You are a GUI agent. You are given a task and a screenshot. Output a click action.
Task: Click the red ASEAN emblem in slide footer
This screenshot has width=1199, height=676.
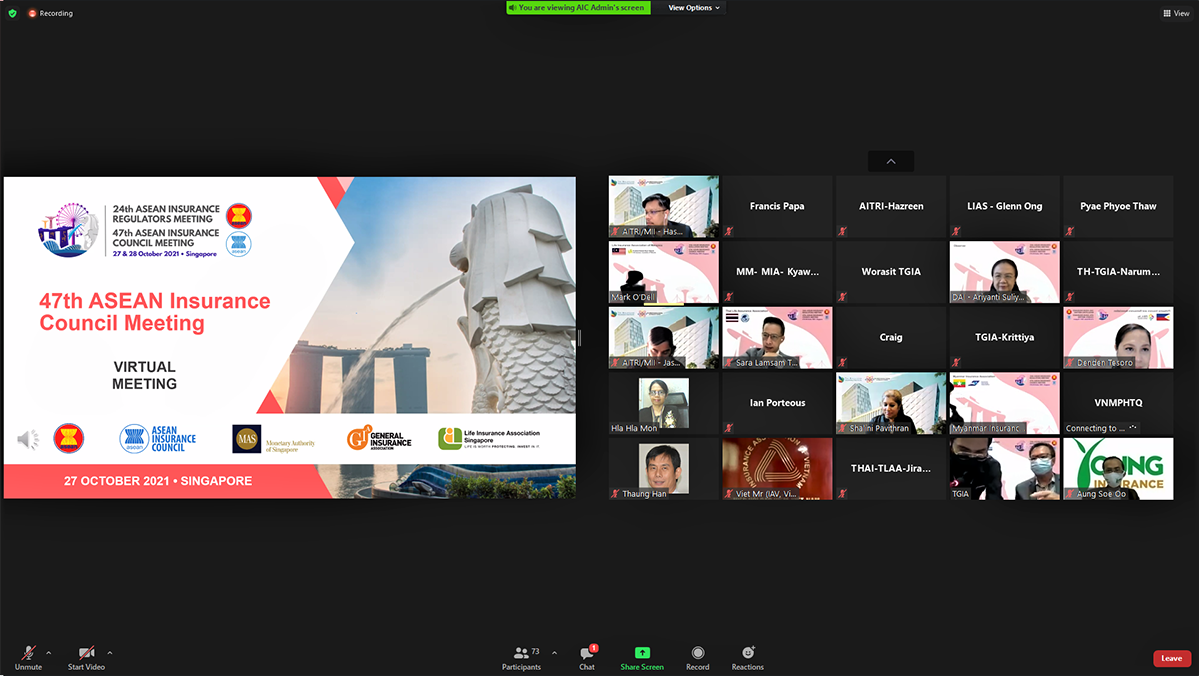point(69,438)
